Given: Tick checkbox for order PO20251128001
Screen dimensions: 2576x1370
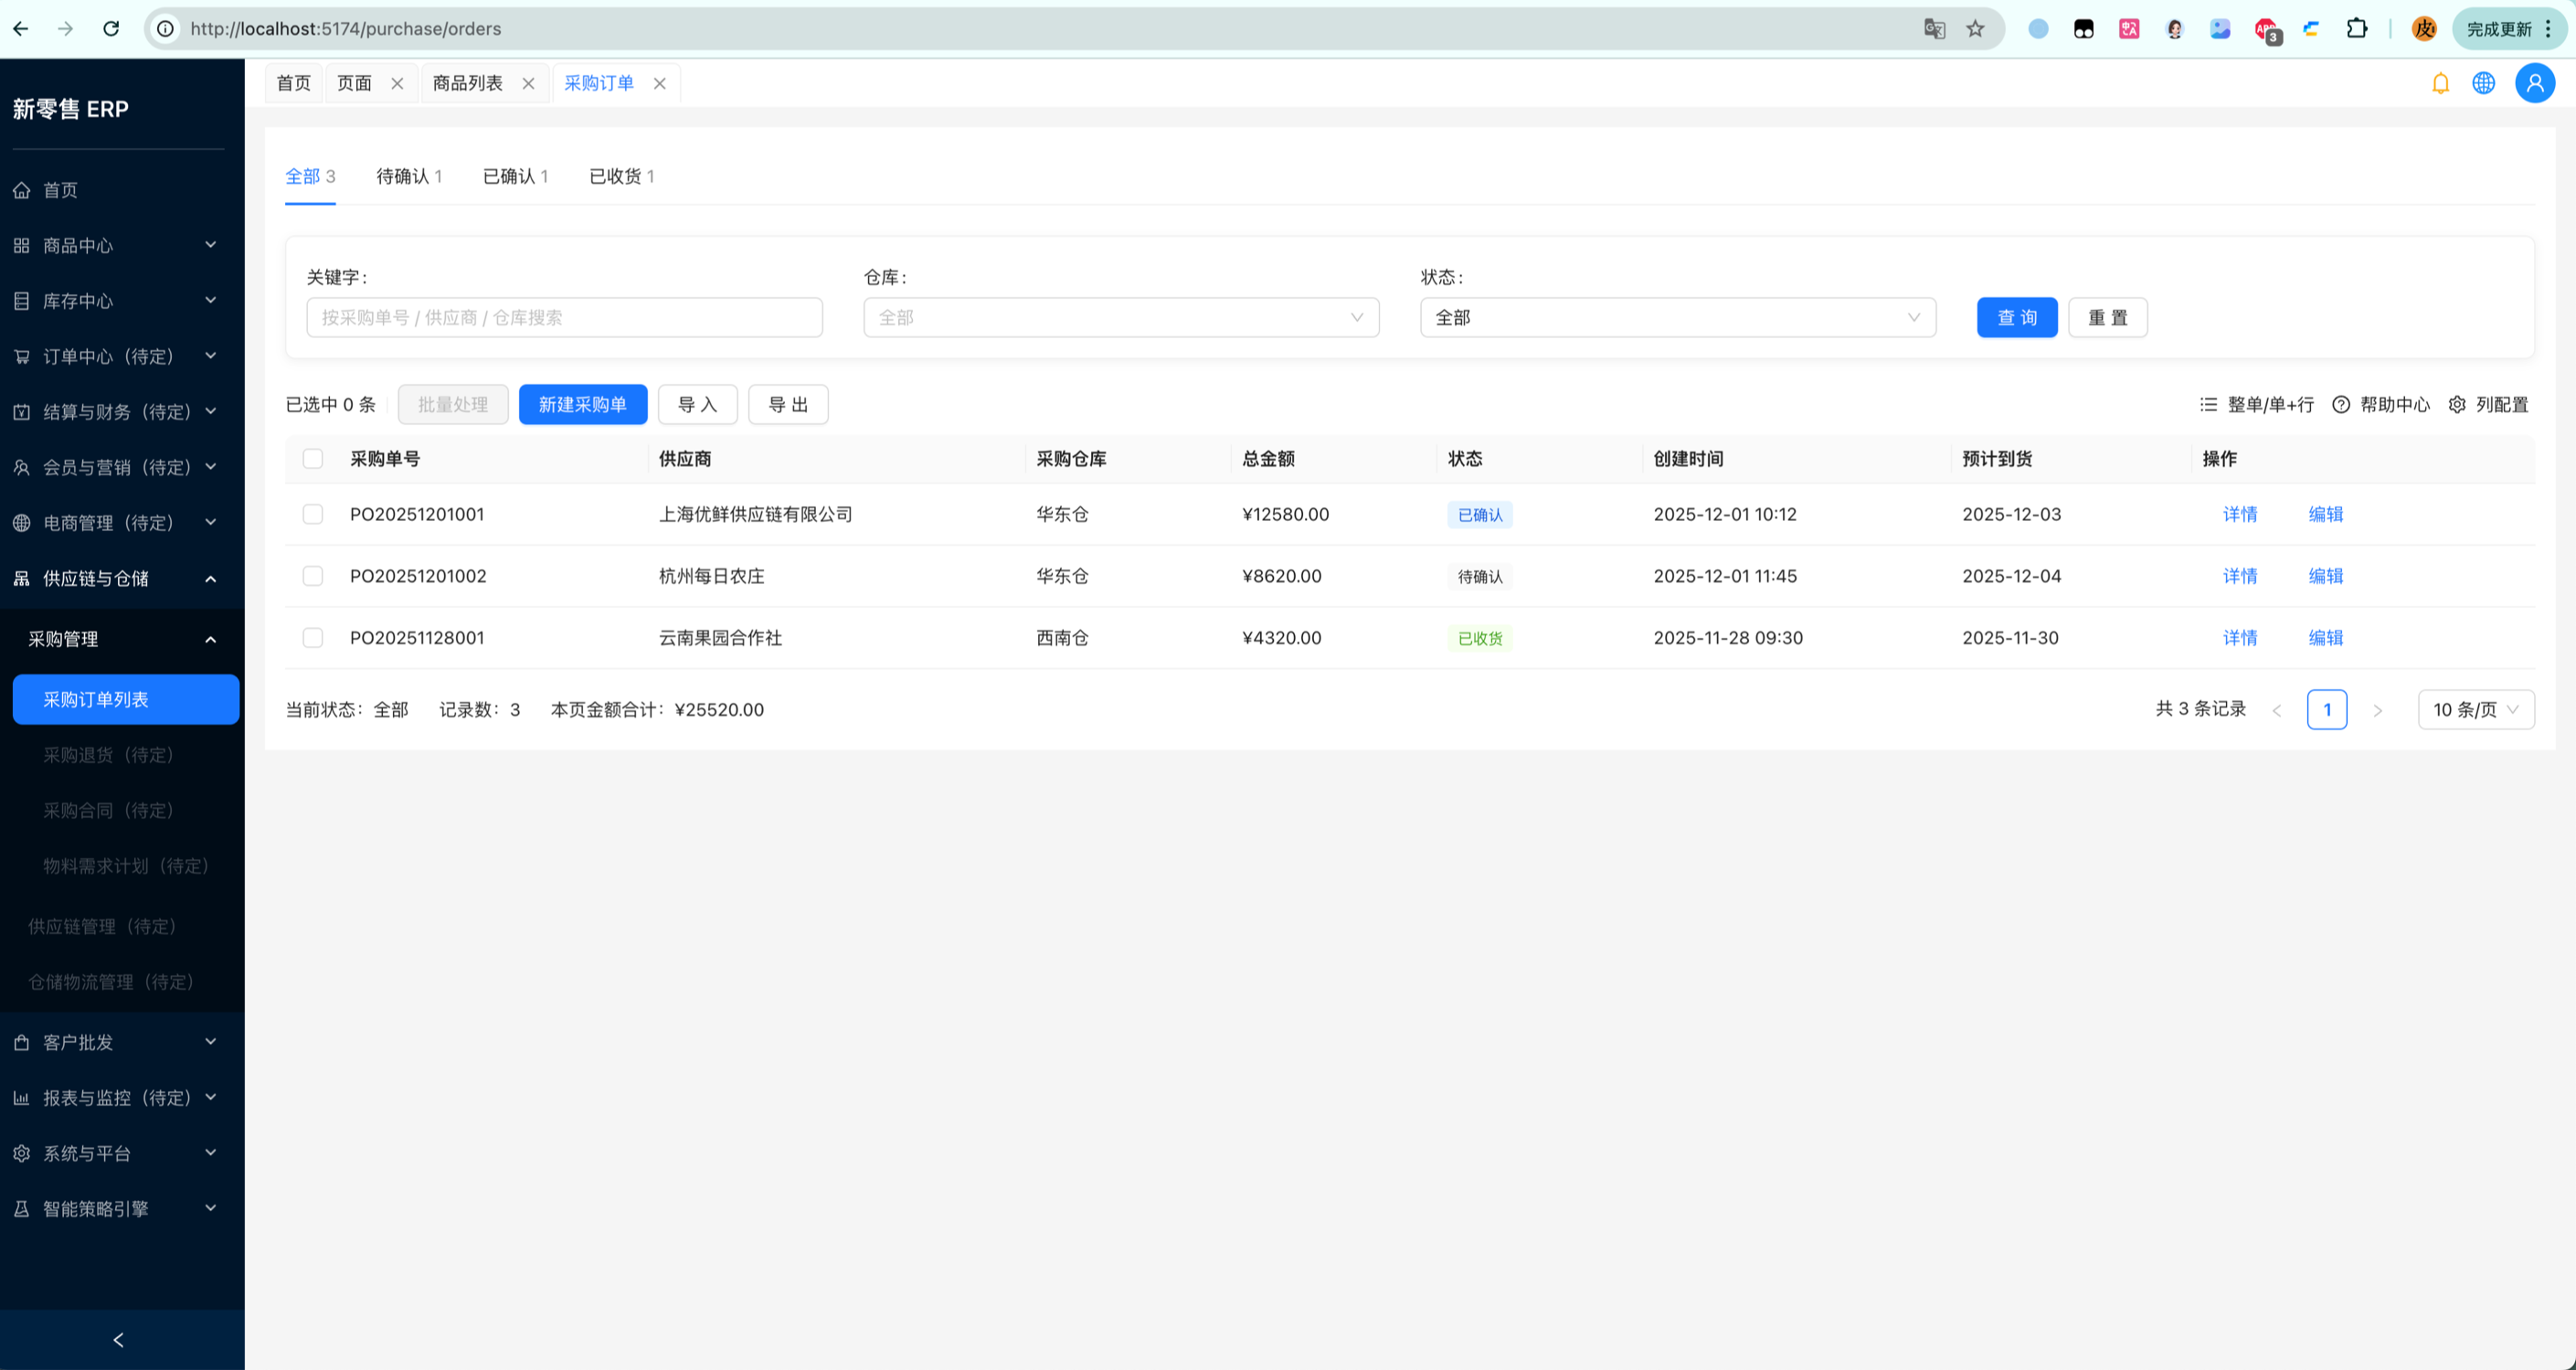Looking at the screenshot, I should click(313, 637).
